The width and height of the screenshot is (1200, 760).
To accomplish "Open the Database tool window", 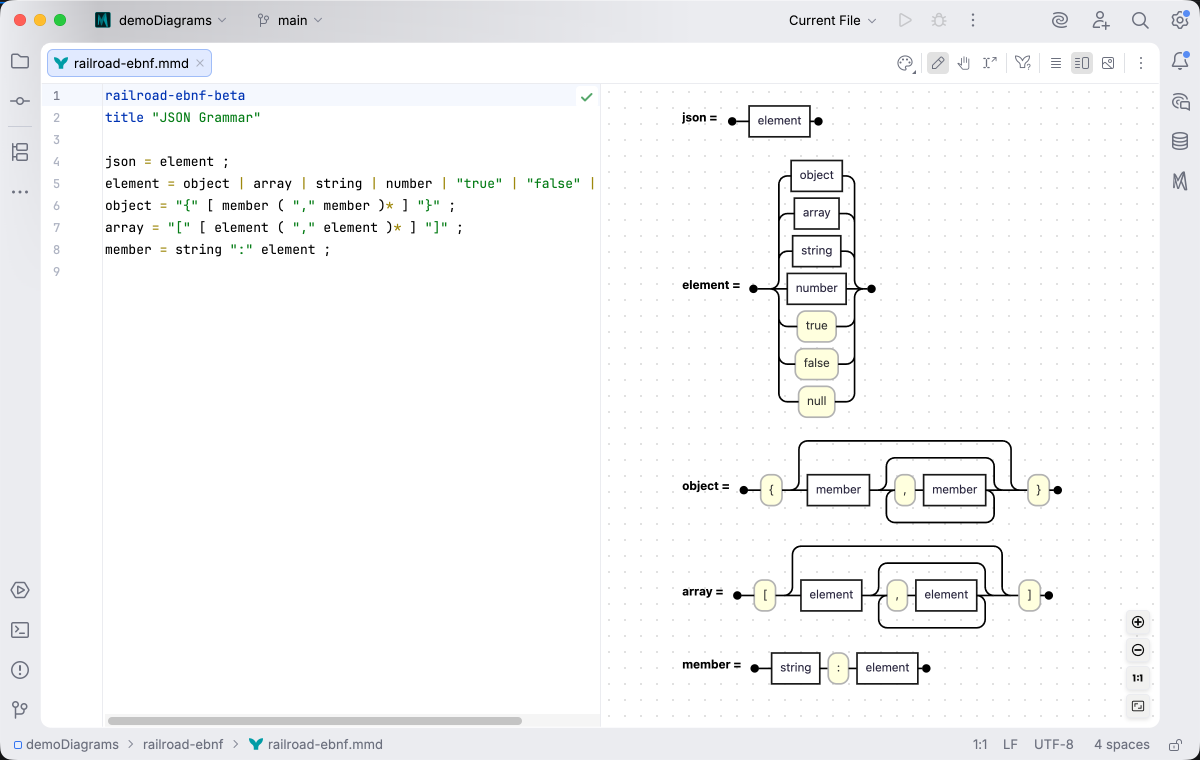I will (1180, 141).
